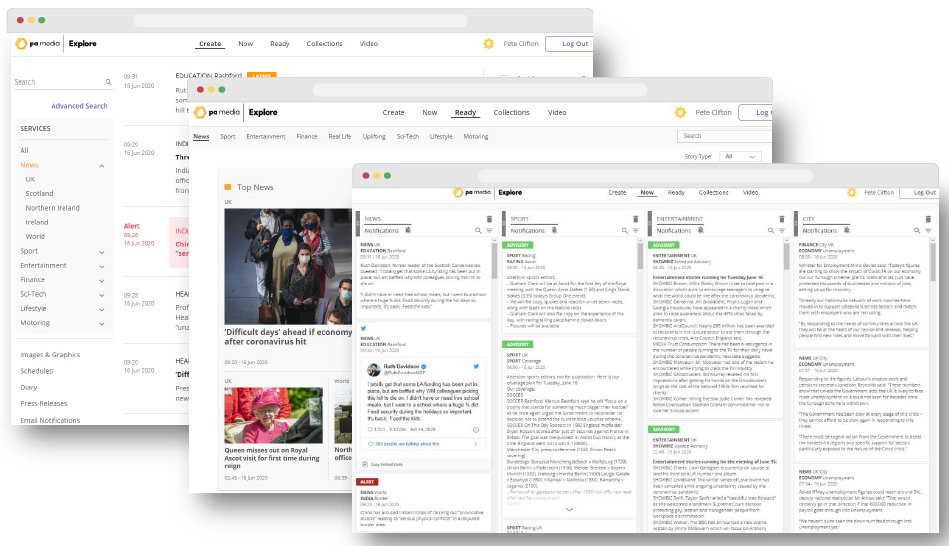Delete the SPORT column with its trash icon

click(x=635, y=219)
